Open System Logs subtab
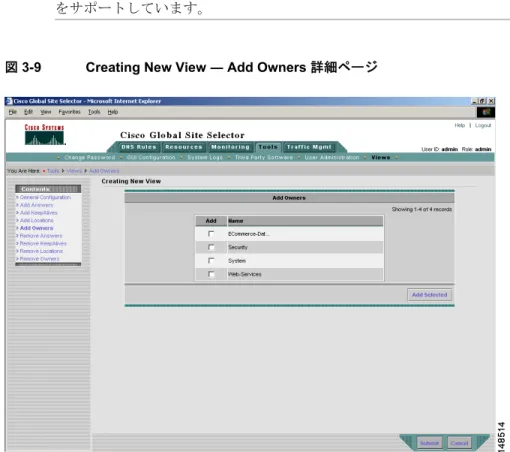 (205, 157)
